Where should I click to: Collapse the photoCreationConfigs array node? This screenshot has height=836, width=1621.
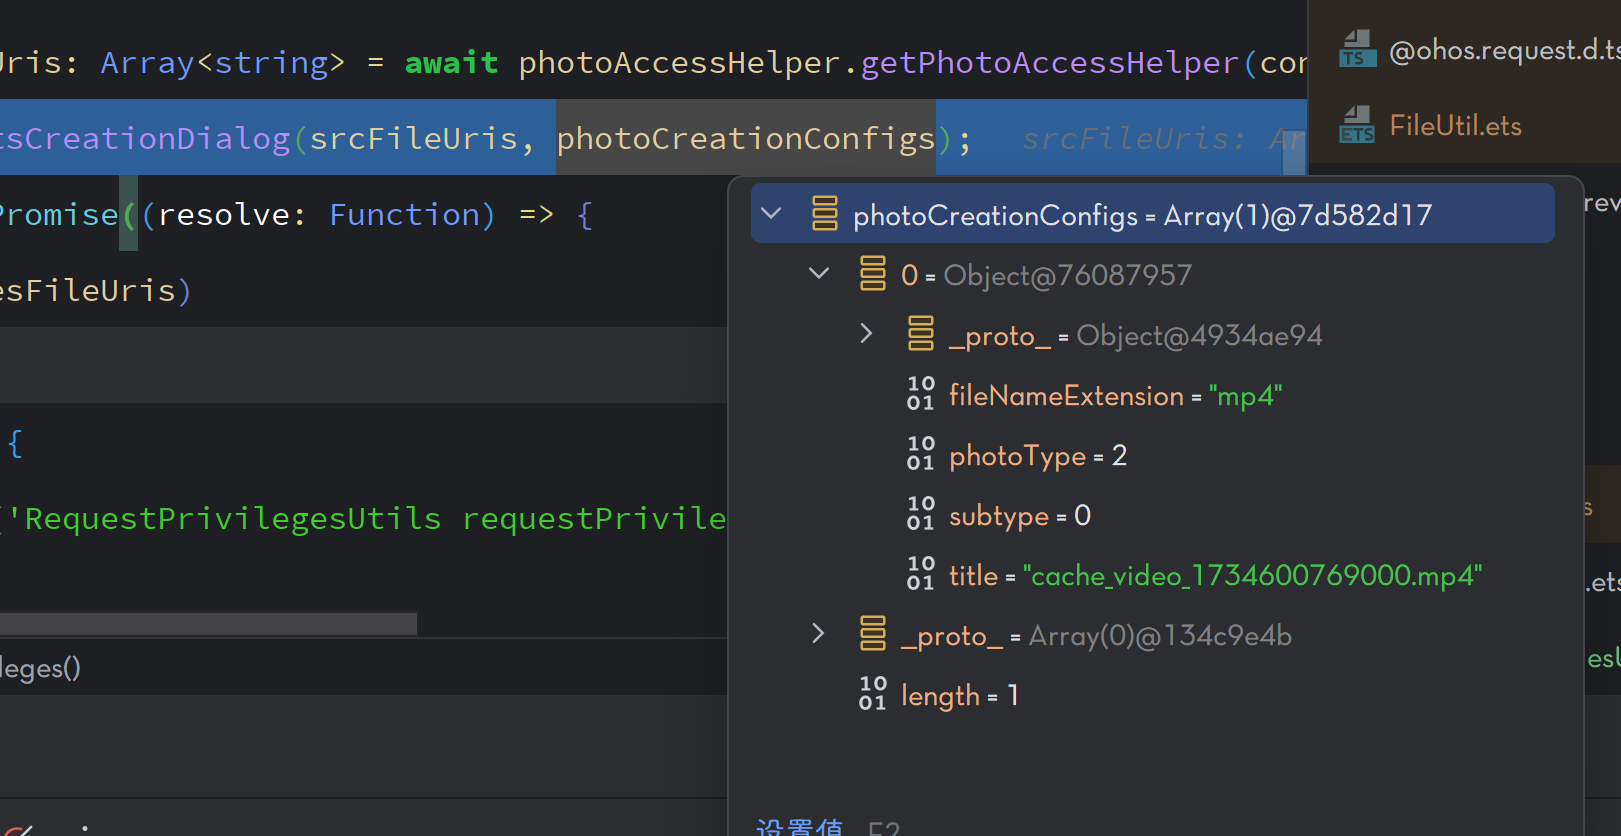pyautogui.click(x=771, y=213)
